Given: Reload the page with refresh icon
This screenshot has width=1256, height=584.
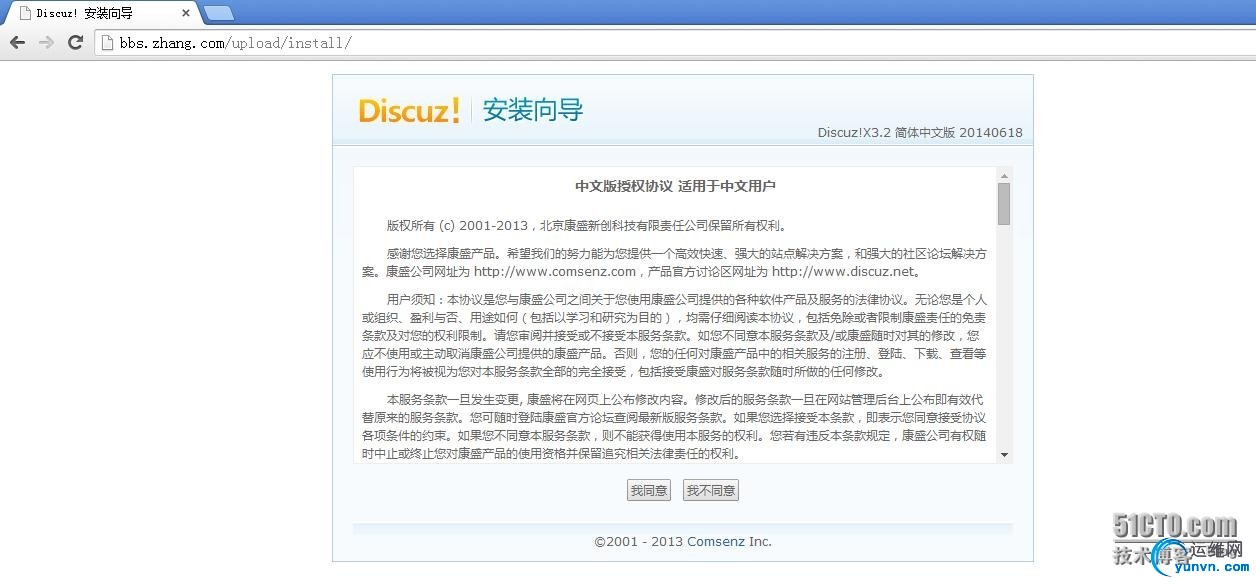Looking at the screenshot, I should tap(75, 42).
